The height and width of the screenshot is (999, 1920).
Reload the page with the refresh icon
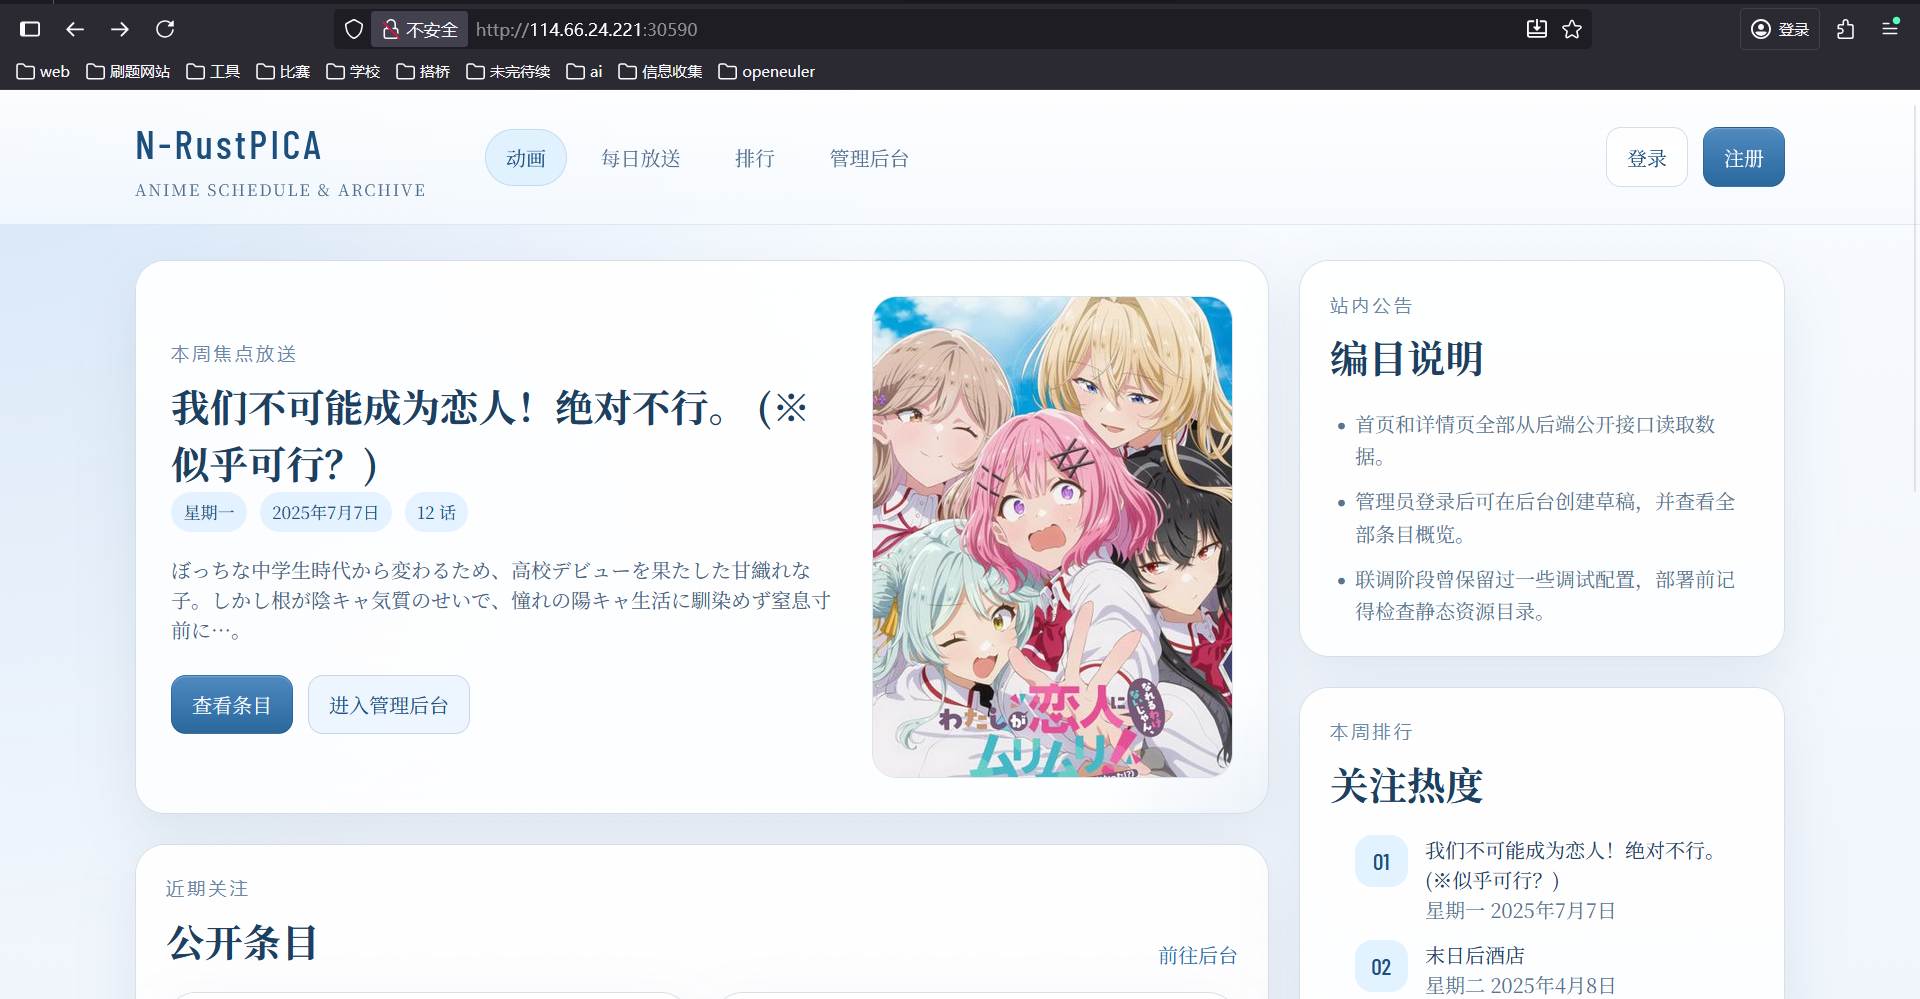tap(165, 29)
